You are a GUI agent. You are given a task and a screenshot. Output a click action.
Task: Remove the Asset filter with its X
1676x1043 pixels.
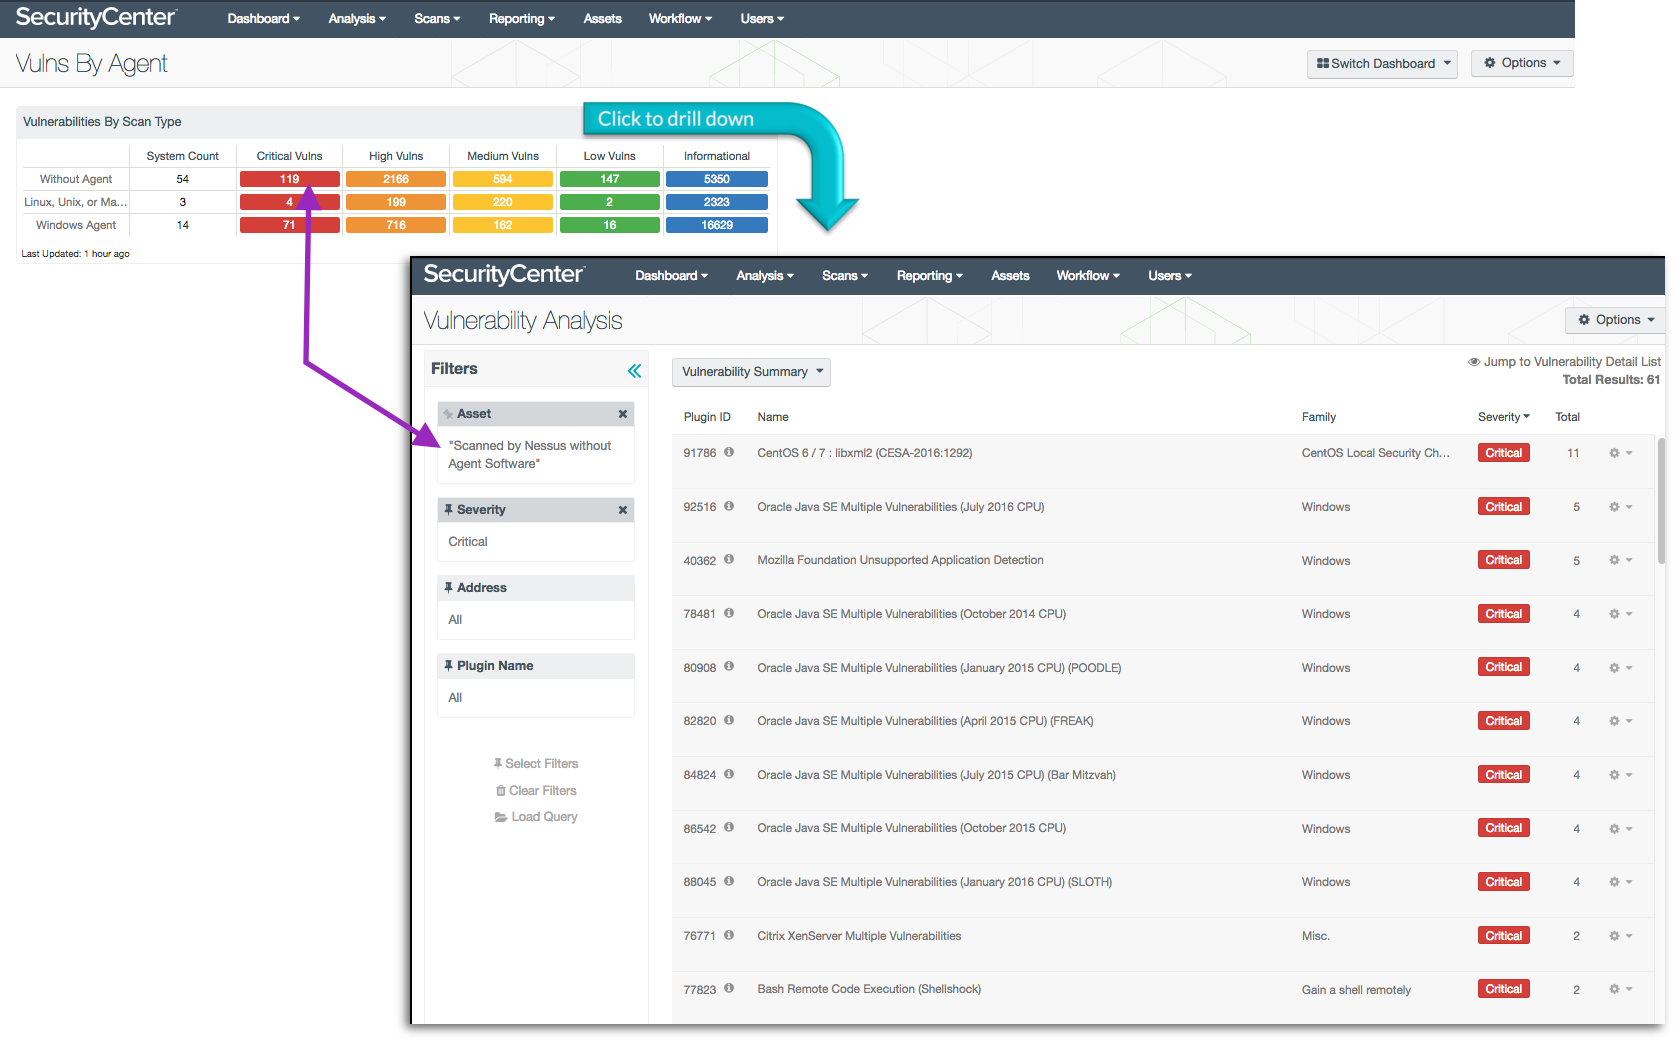click(x=623, y=414)
